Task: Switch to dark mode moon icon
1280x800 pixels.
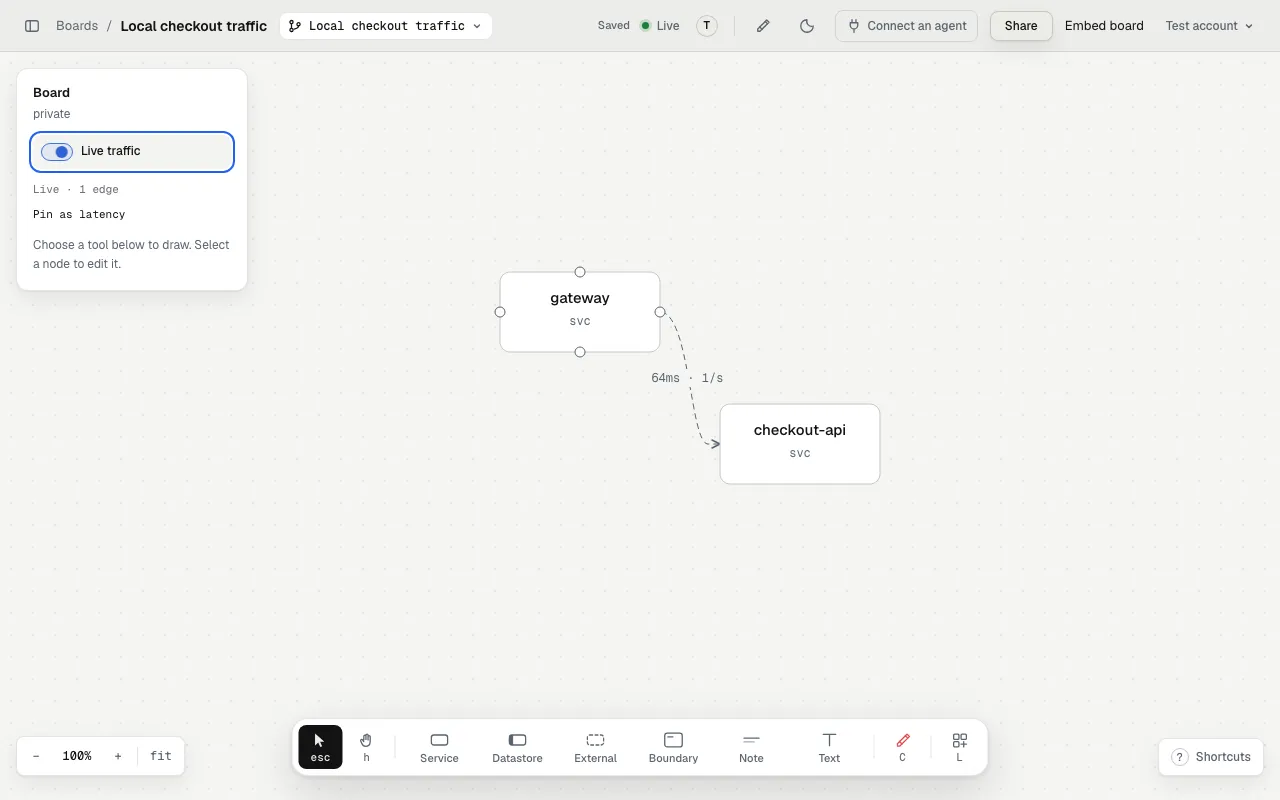Action: (807, 26)
